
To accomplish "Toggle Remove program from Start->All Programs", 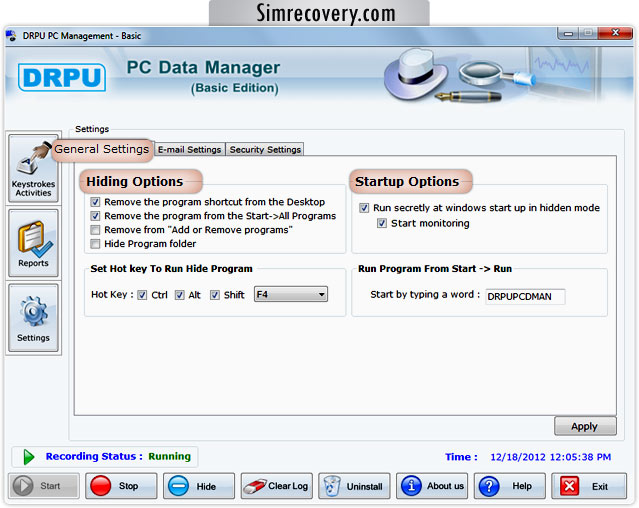I will (x=95, y=216).
